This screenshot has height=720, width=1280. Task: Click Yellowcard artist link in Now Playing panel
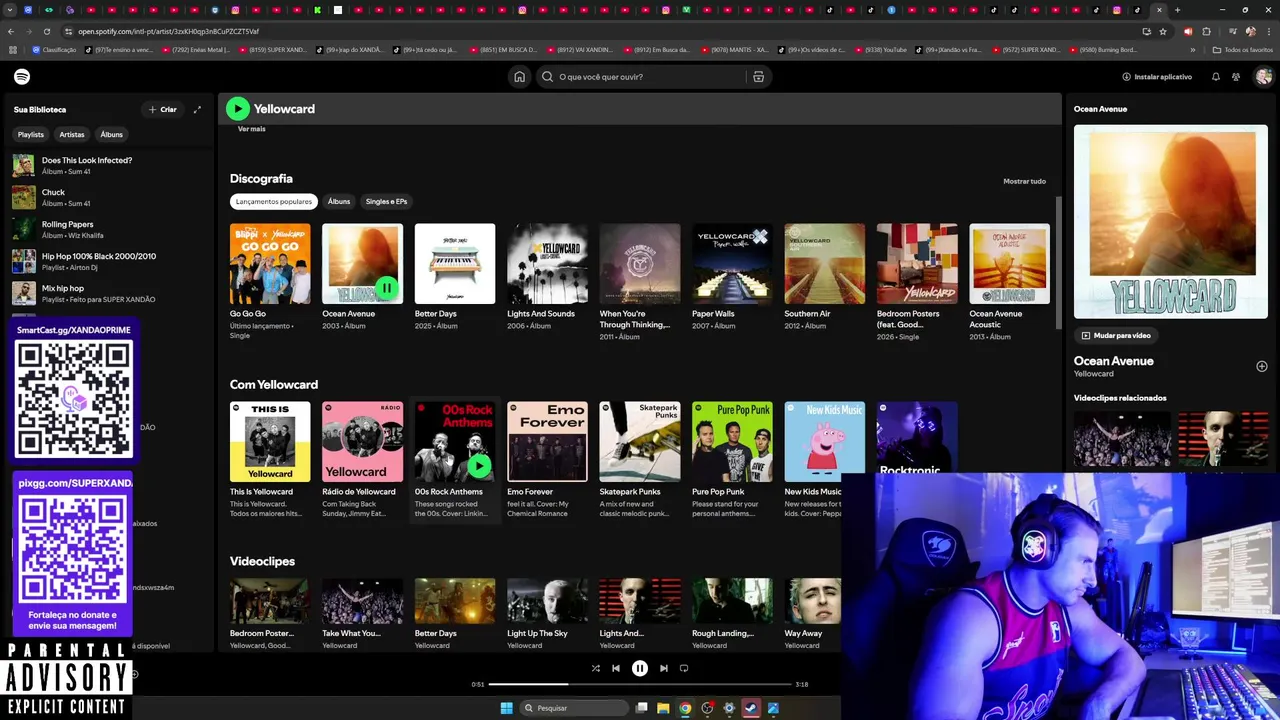click(1093, 374)
